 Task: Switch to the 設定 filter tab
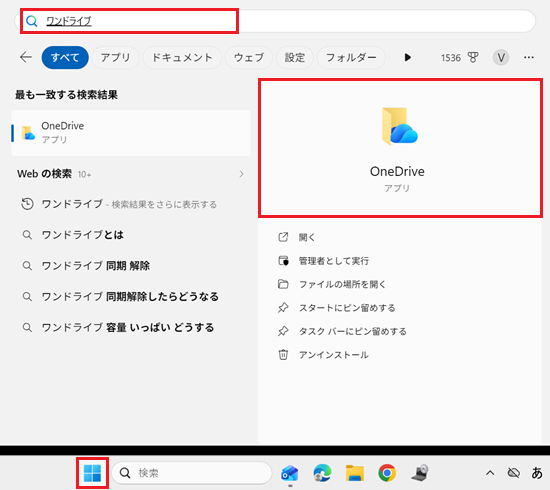295,57
